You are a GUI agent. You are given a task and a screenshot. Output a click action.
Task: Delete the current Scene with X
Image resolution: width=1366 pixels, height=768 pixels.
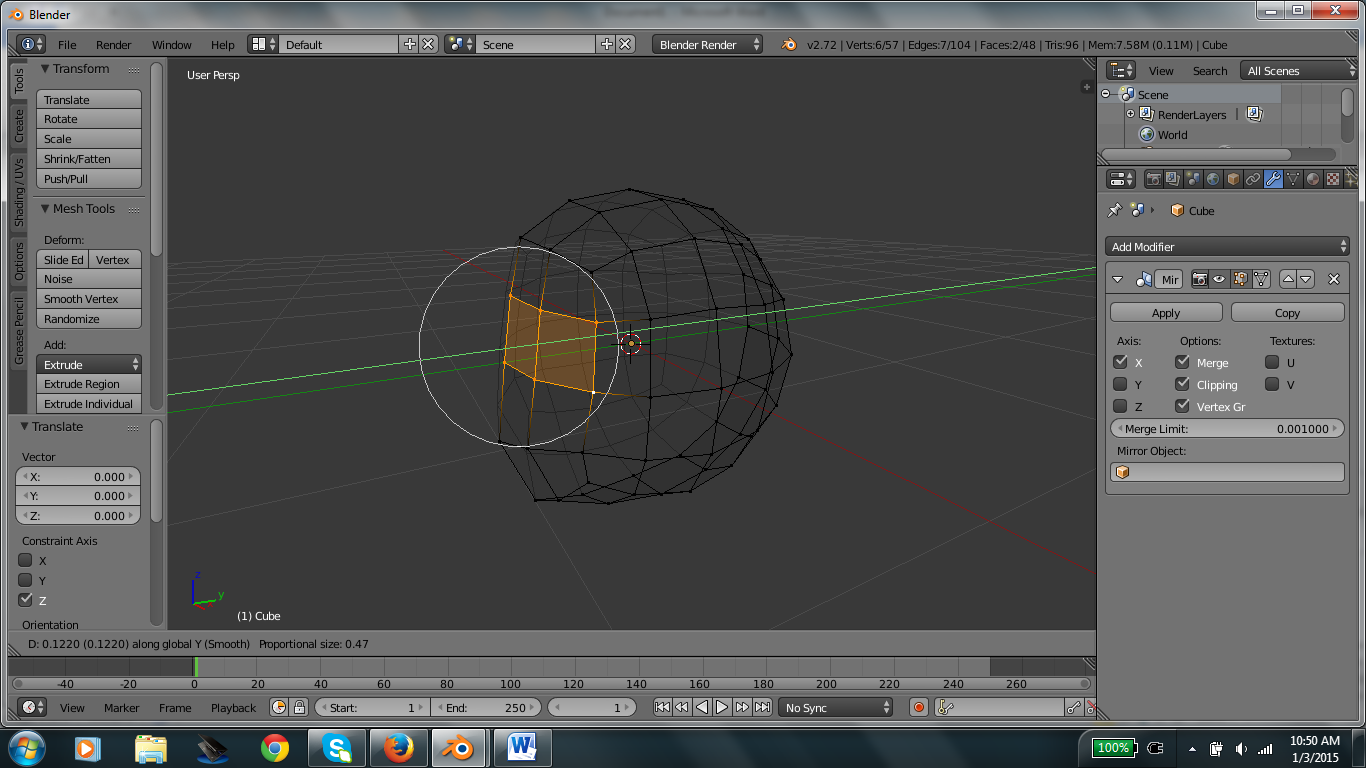point(625,44)
